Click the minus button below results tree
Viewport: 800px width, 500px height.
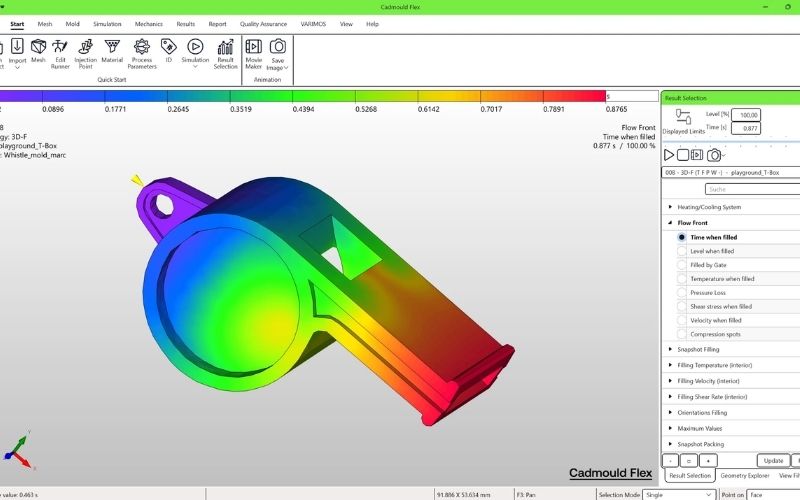670,460
